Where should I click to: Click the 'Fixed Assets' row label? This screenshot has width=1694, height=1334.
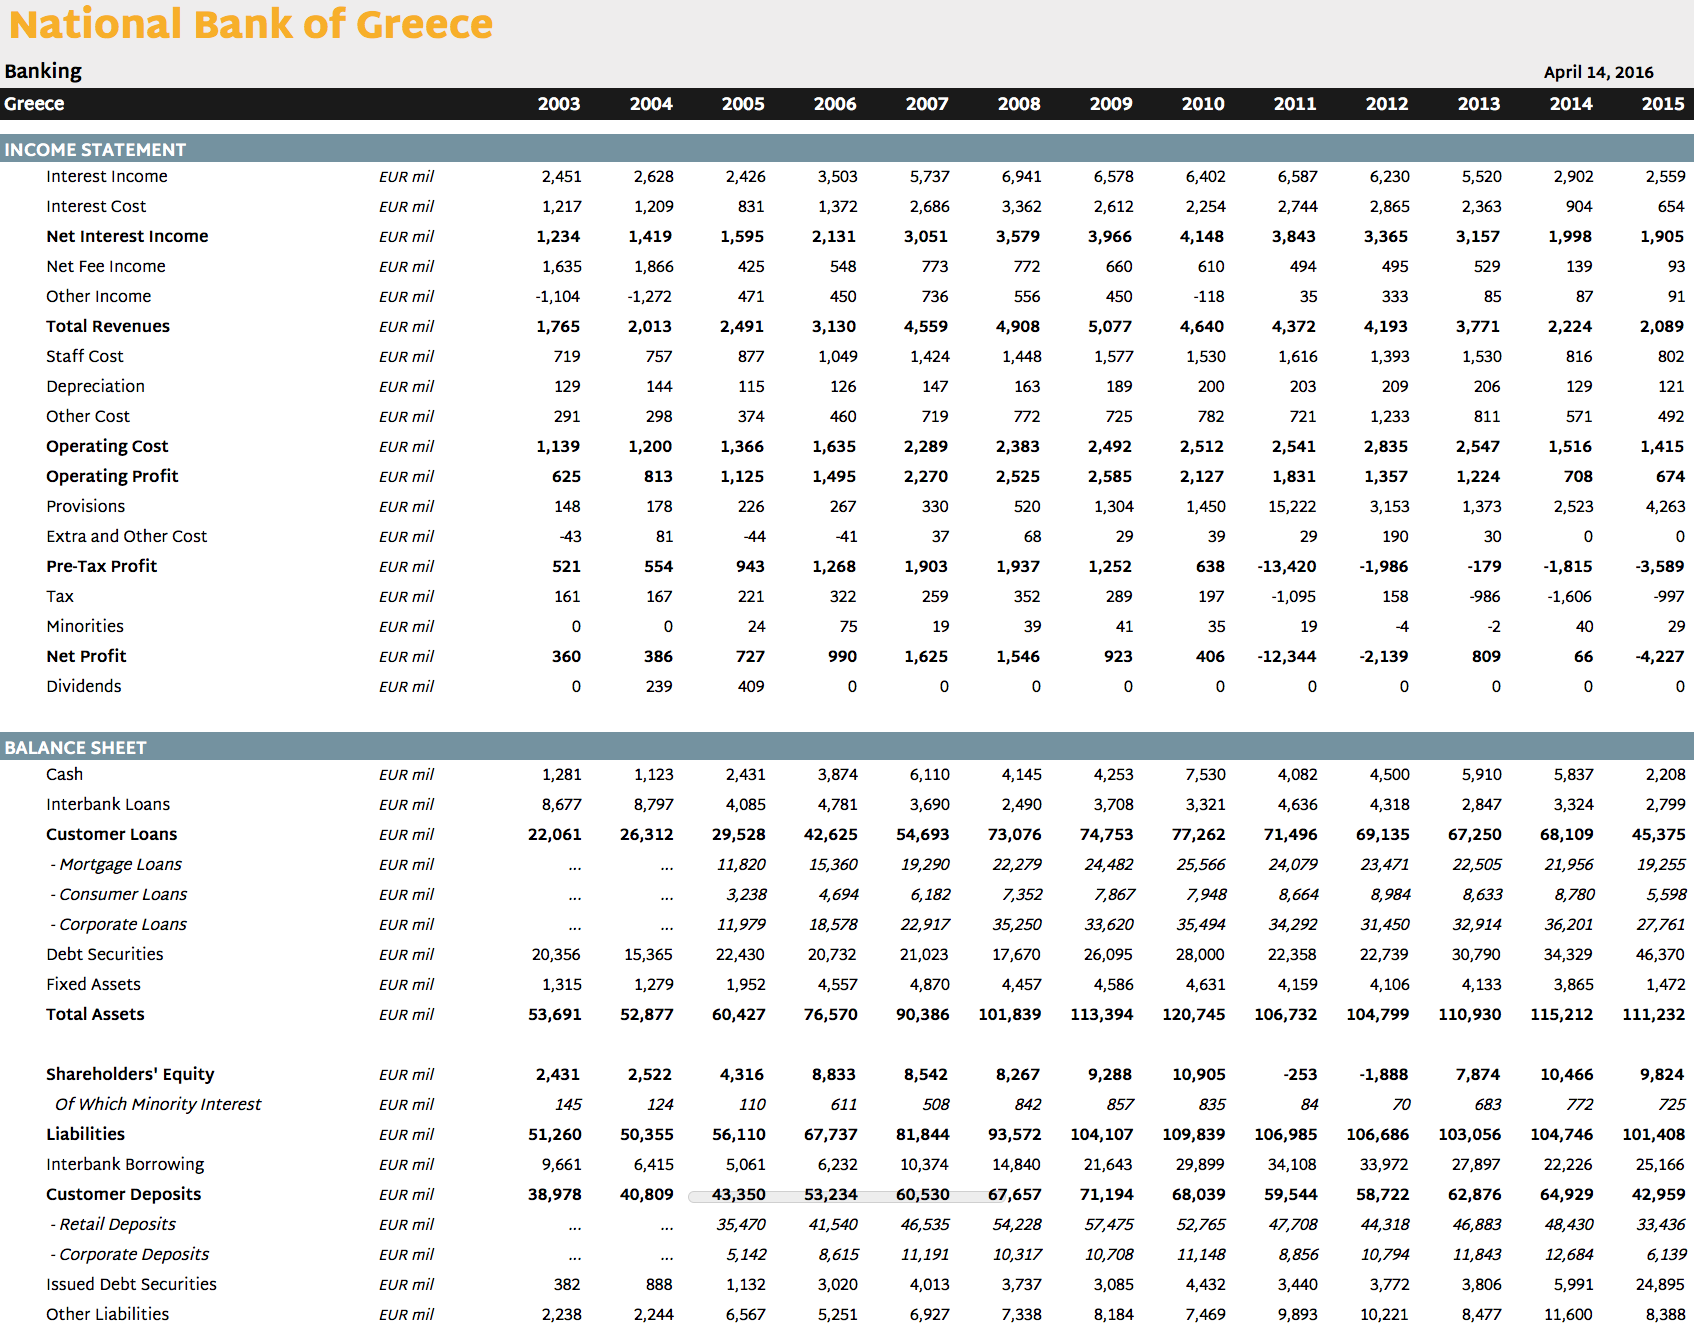tap(93, 985)
